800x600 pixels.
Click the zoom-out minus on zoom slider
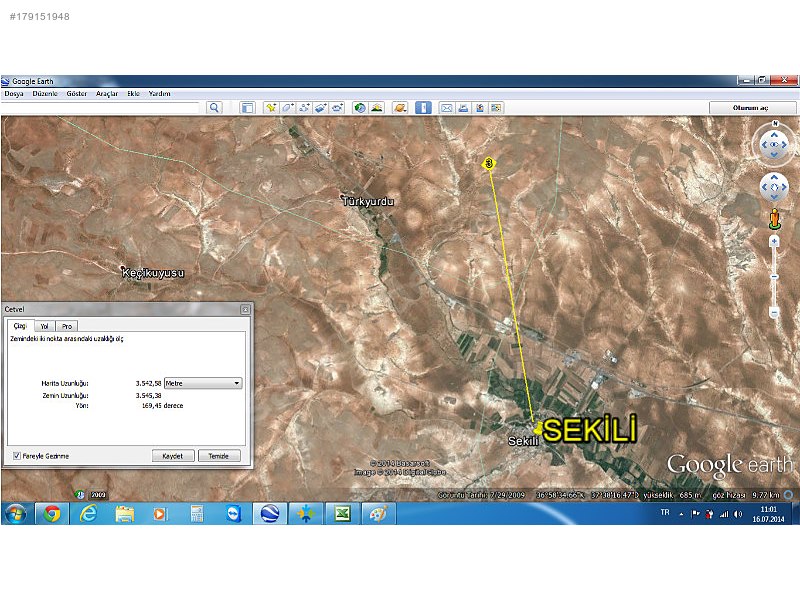coord(774,312)
